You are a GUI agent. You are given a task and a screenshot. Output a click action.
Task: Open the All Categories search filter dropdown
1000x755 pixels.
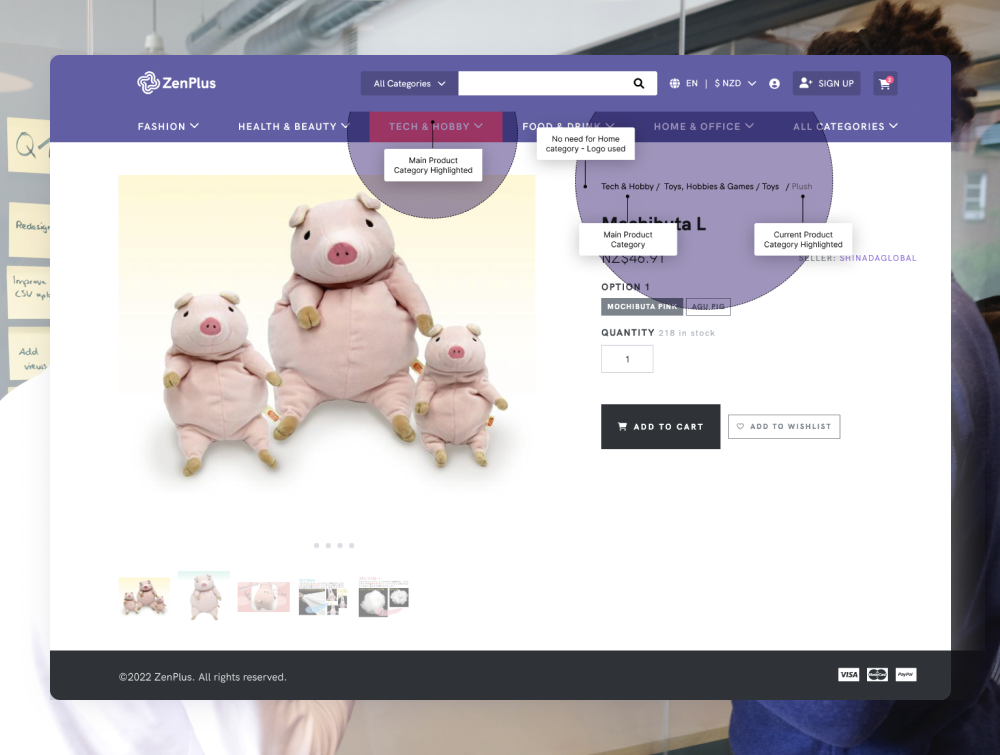[409, 84]
